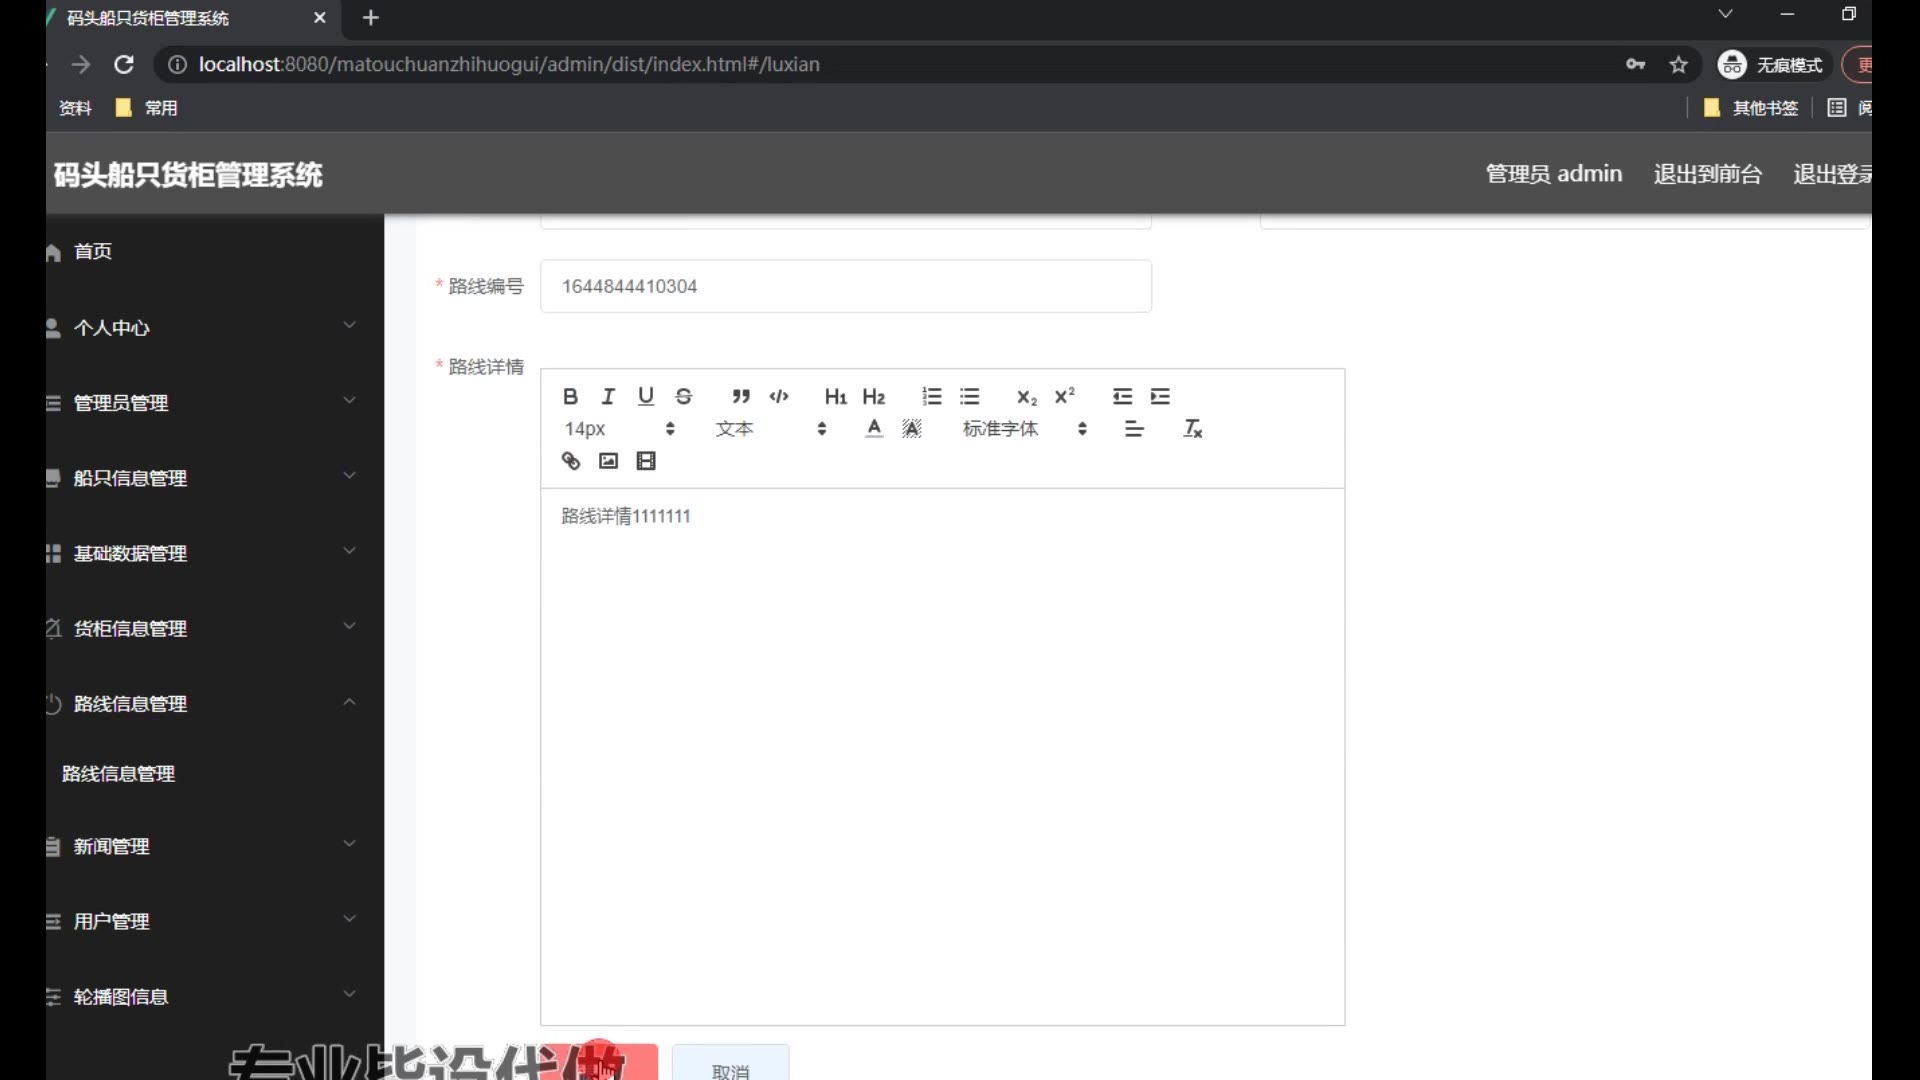Click the 取消 cancel button
The width and height of the screenshot is (1920, 1080).
pyautogui.click(x=731, y=1065)
